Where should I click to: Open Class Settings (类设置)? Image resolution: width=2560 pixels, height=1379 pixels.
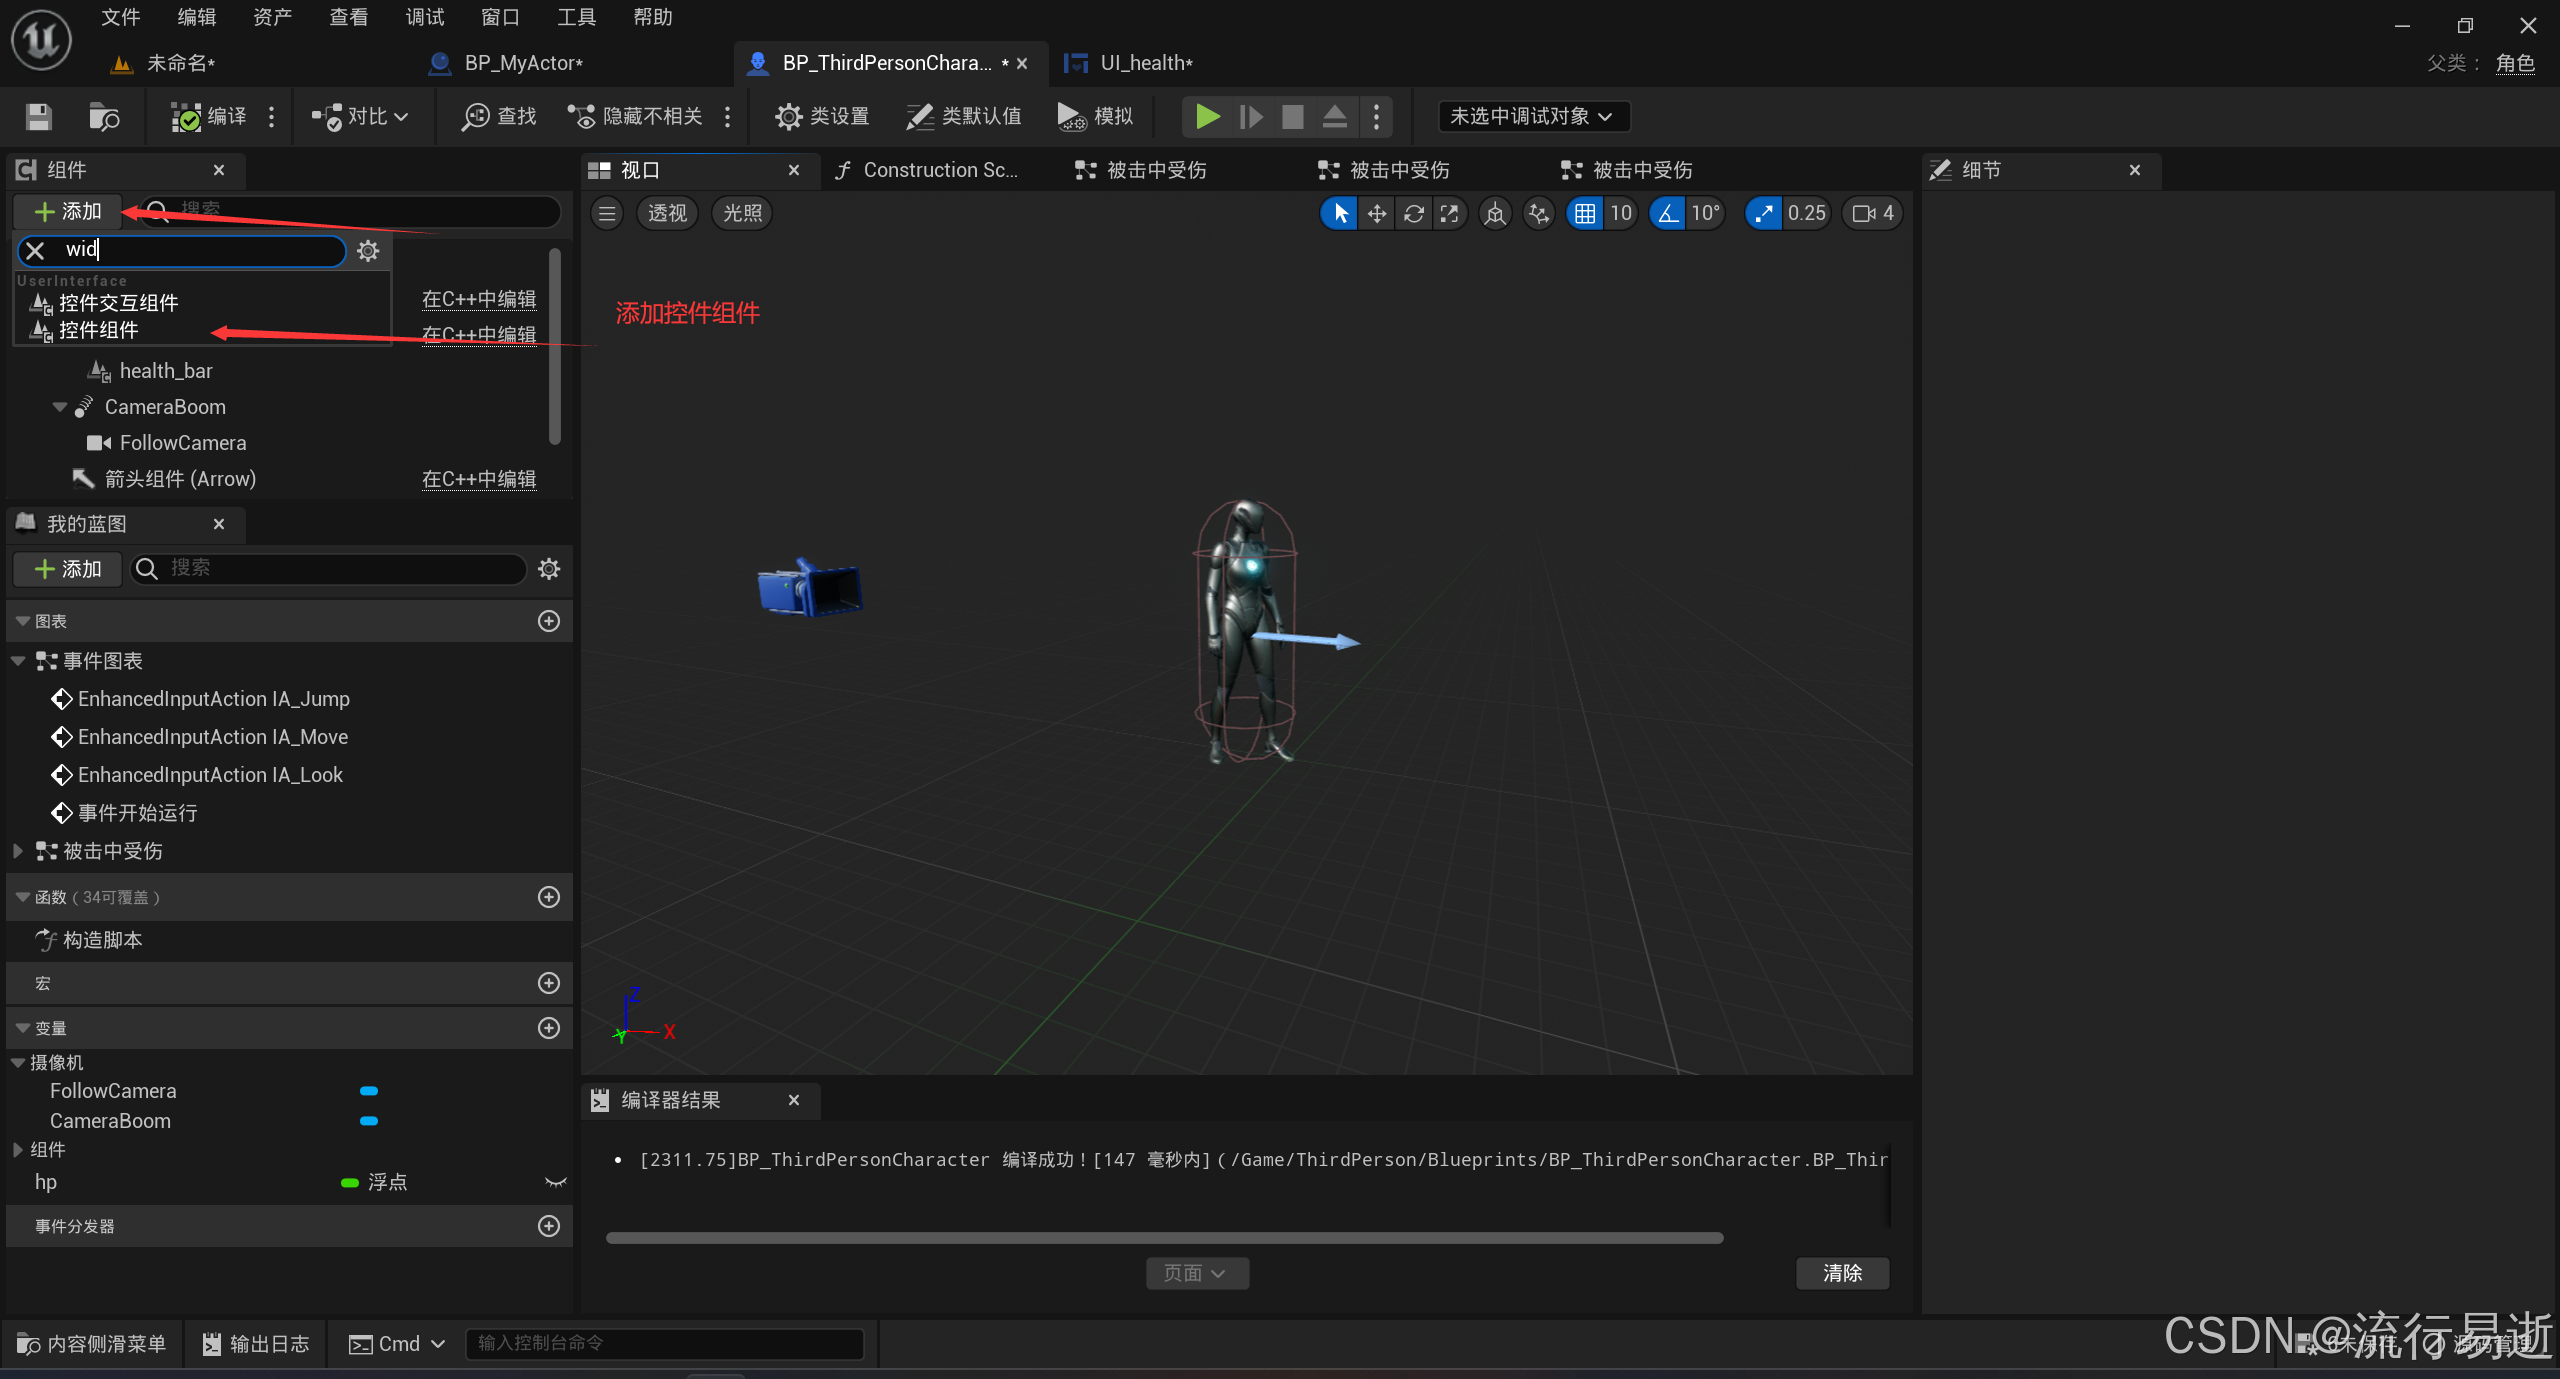[x=822, y=117]
